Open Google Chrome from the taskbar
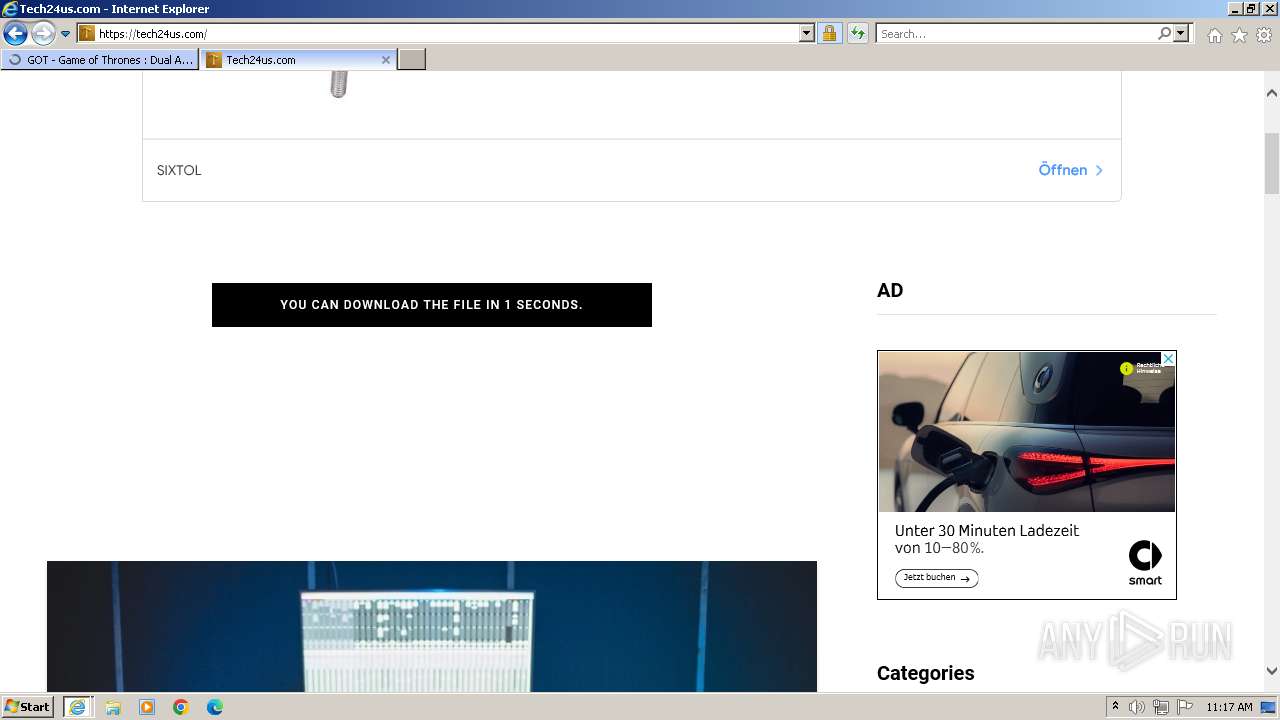 click(181, 707)
